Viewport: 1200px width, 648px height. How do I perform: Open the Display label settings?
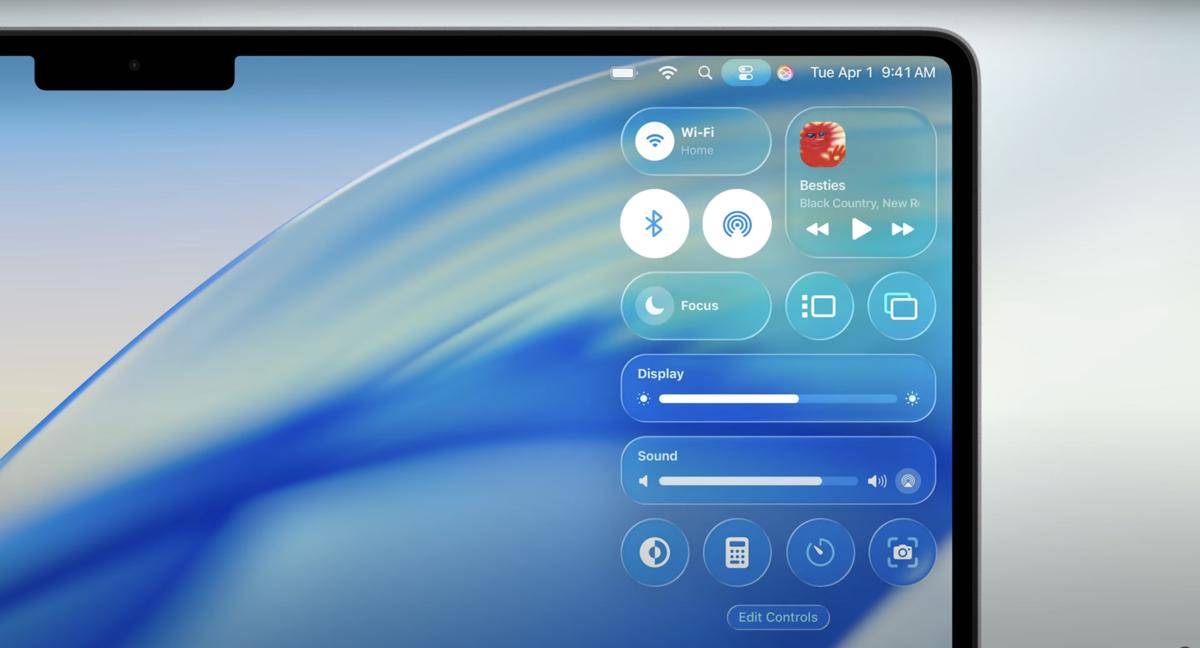660,374
